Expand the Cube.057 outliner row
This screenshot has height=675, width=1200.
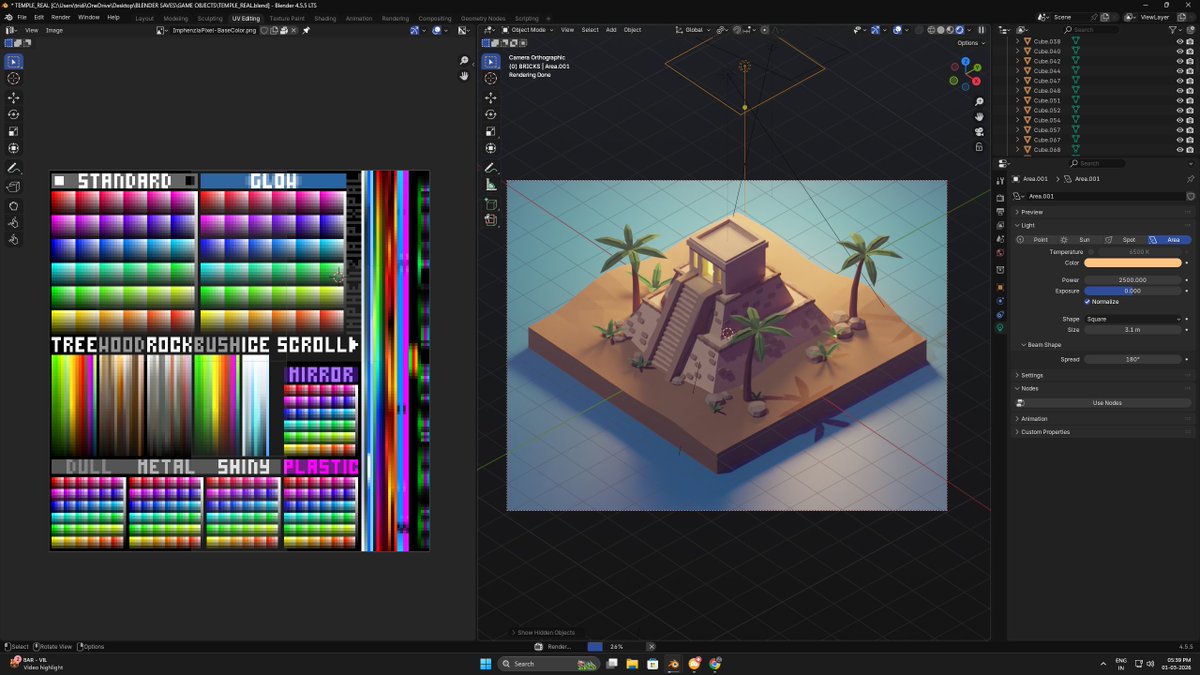point(1018,130)
